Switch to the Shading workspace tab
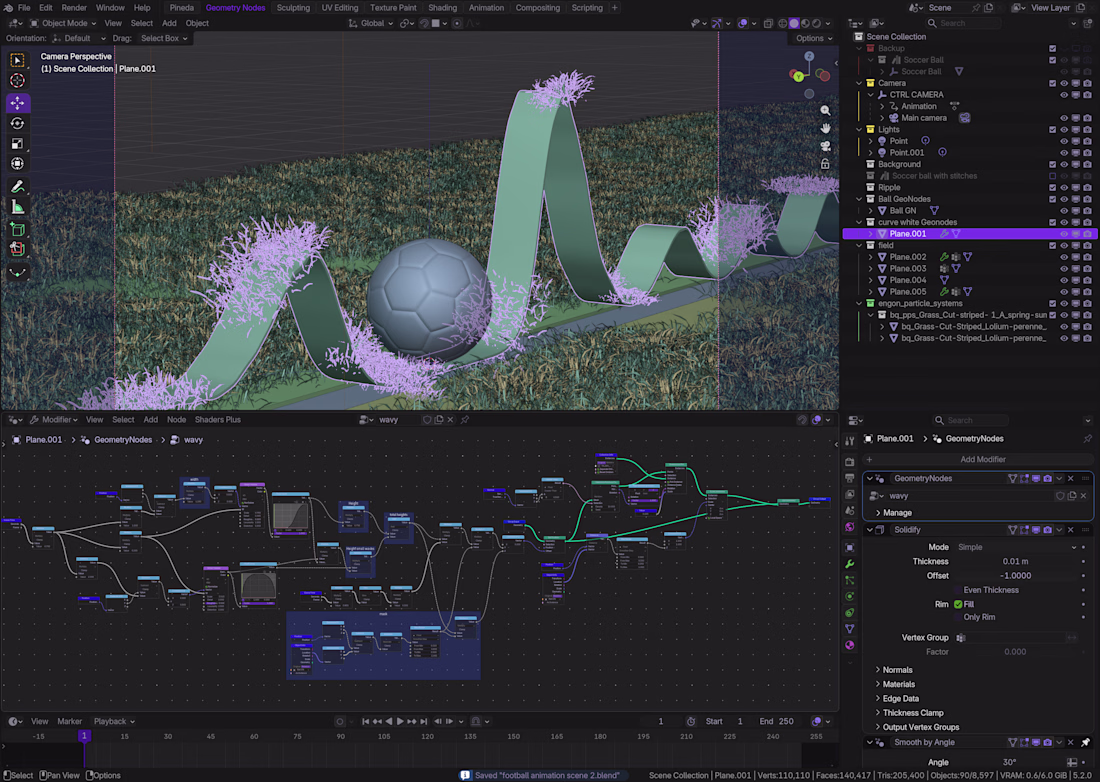The width and height of the screenshot is (1100, 782). pyautogui.click(x=443, y=8)
